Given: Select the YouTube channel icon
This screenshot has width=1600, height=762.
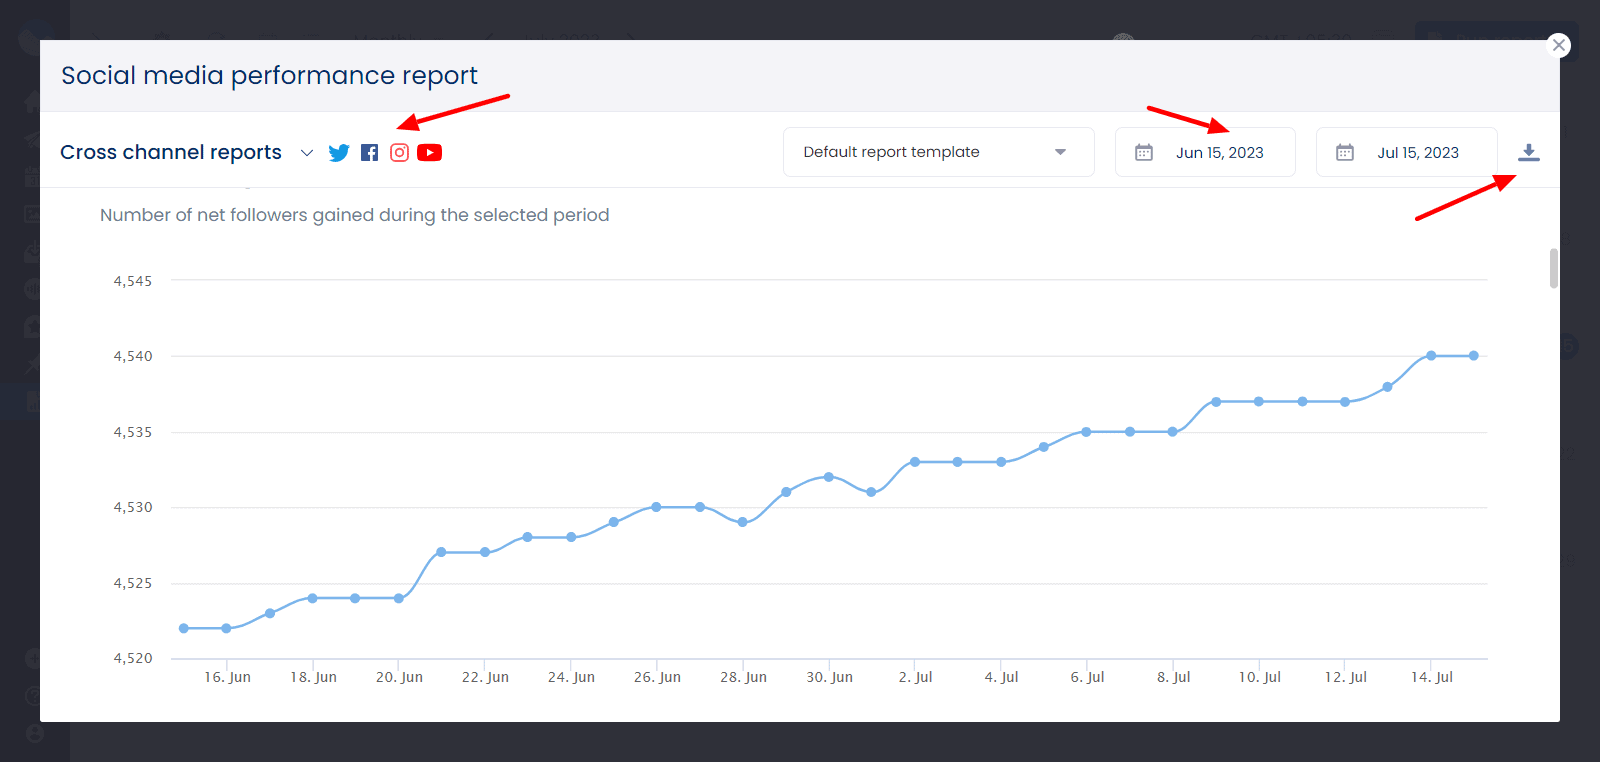Looking at the screenshot, I should (429, 153).
